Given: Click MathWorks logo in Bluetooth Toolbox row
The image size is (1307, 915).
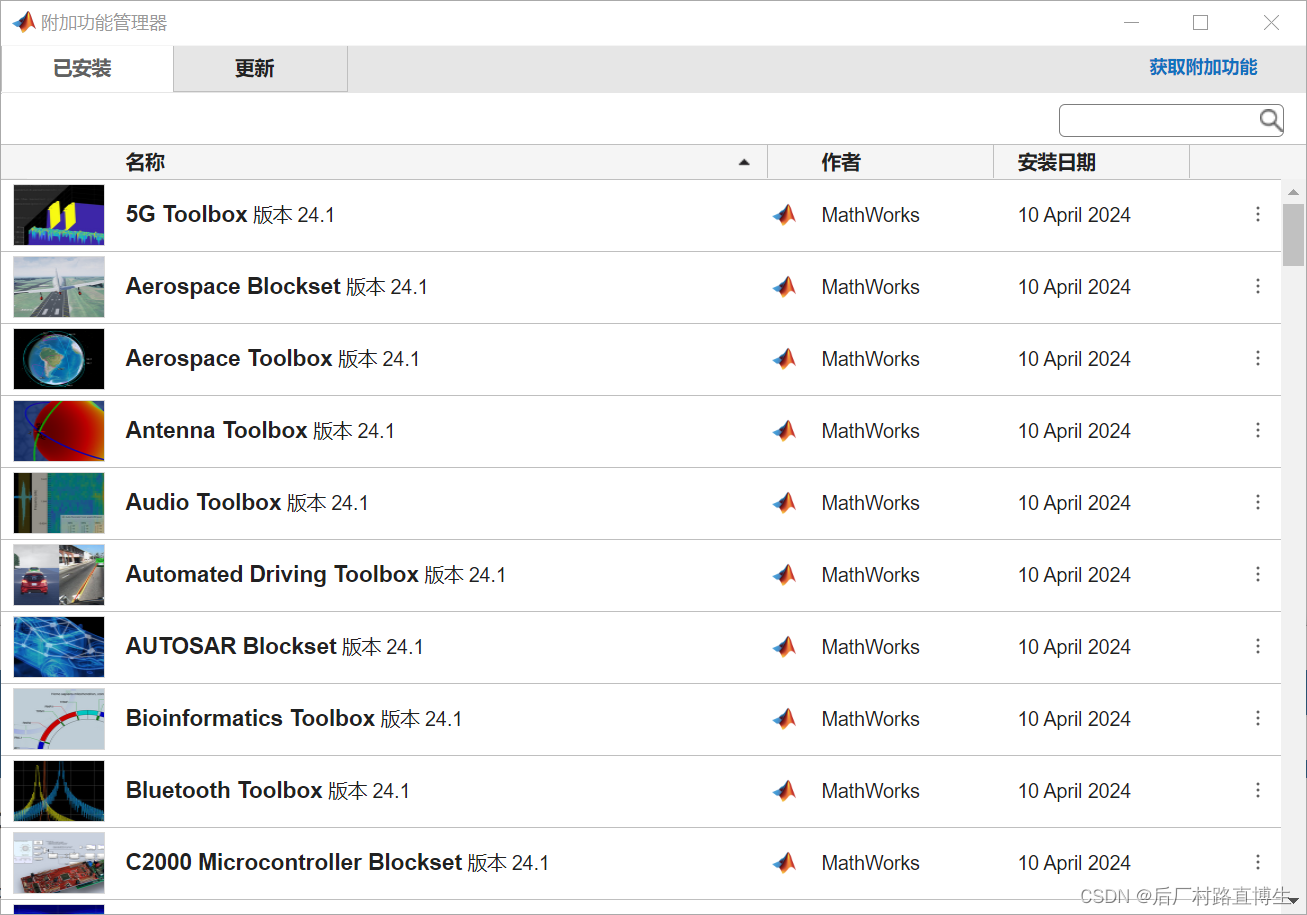Looking at the screenshot, I should 785,791.
